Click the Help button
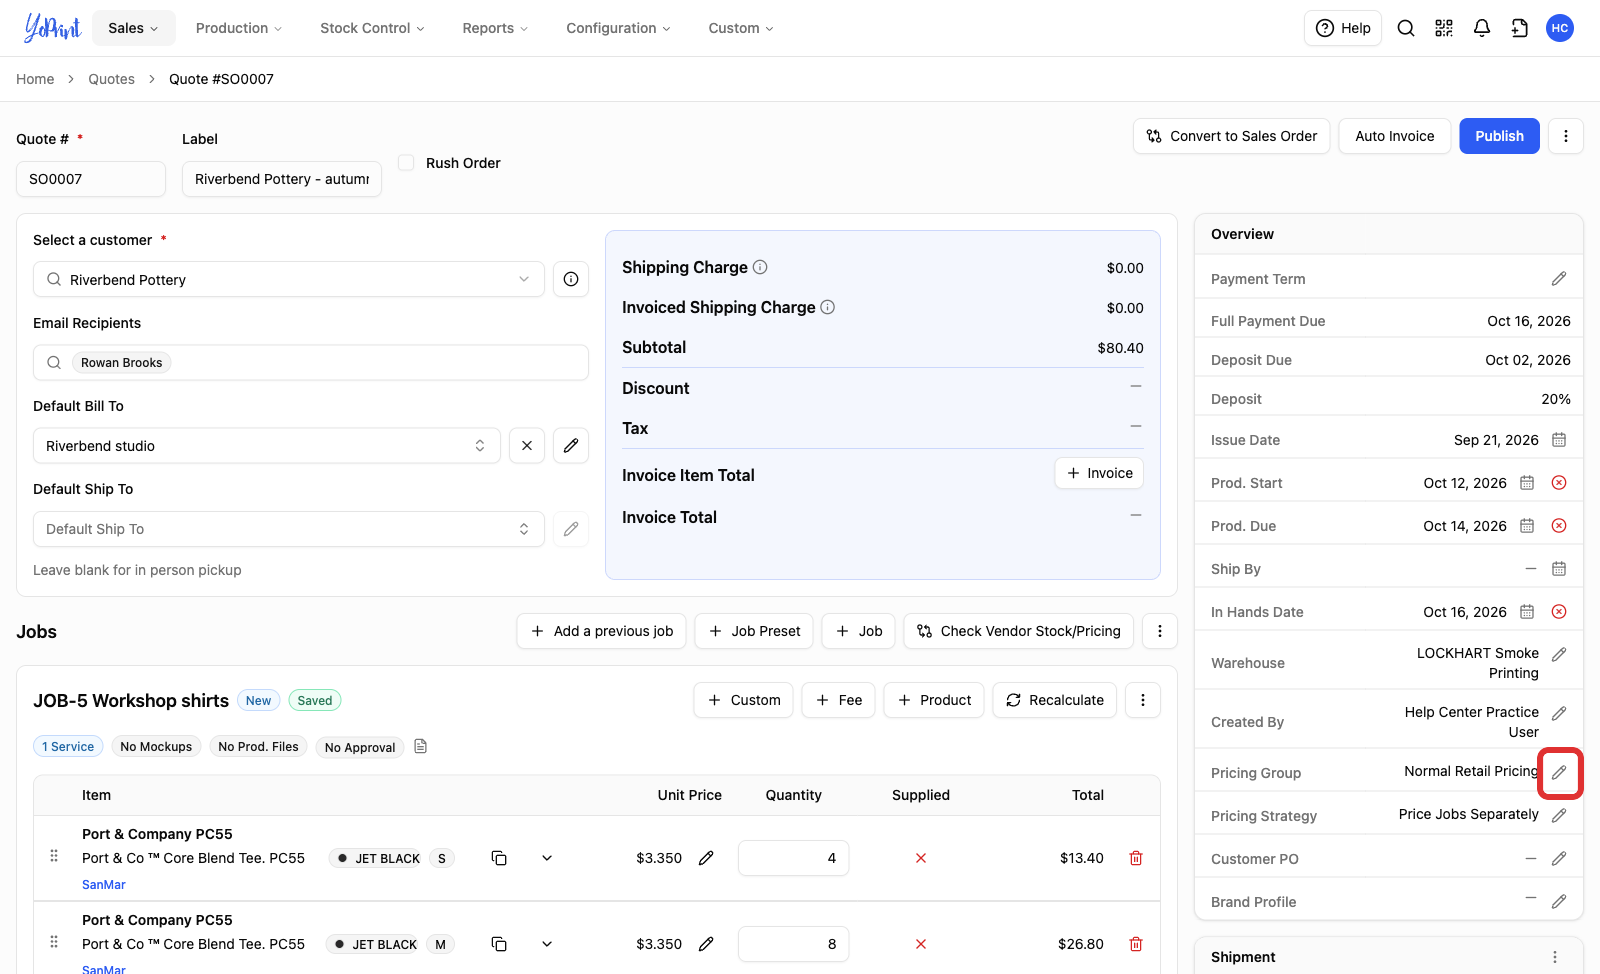The image size is (1600, 974). pyautogui.click(x=1343, y=28)
